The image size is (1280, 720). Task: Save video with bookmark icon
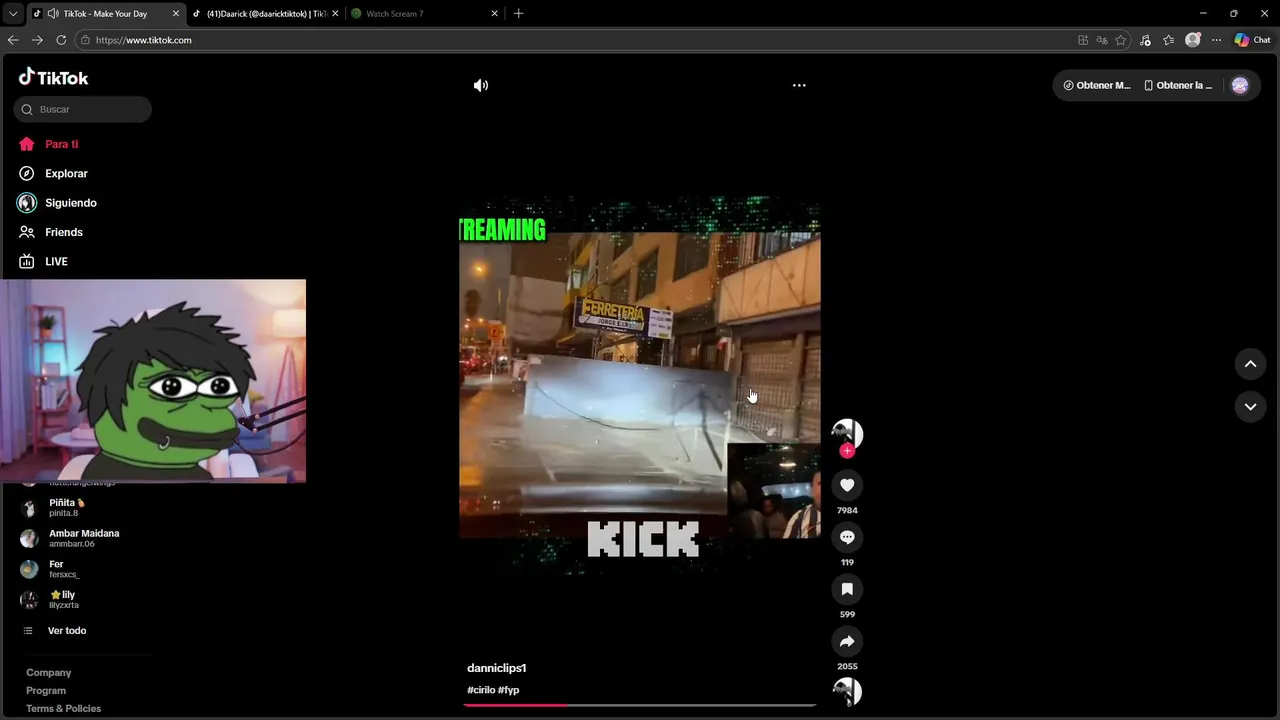847,589
